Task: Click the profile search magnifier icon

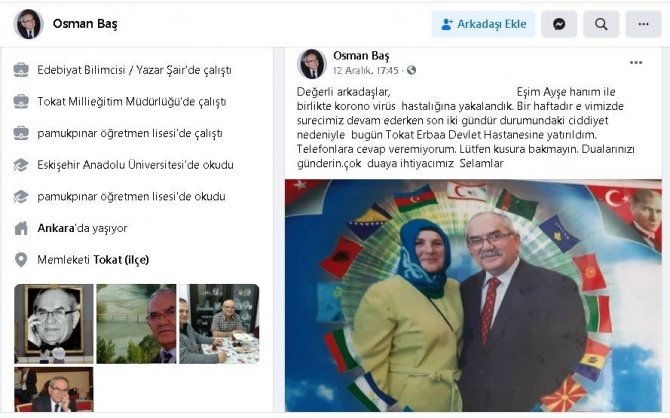Action: coord(601,24)
